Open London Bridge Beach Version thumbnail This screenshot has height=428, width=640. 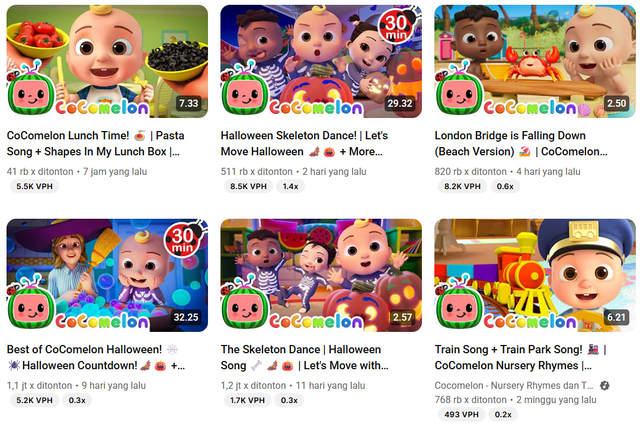[x=535, y=61]
